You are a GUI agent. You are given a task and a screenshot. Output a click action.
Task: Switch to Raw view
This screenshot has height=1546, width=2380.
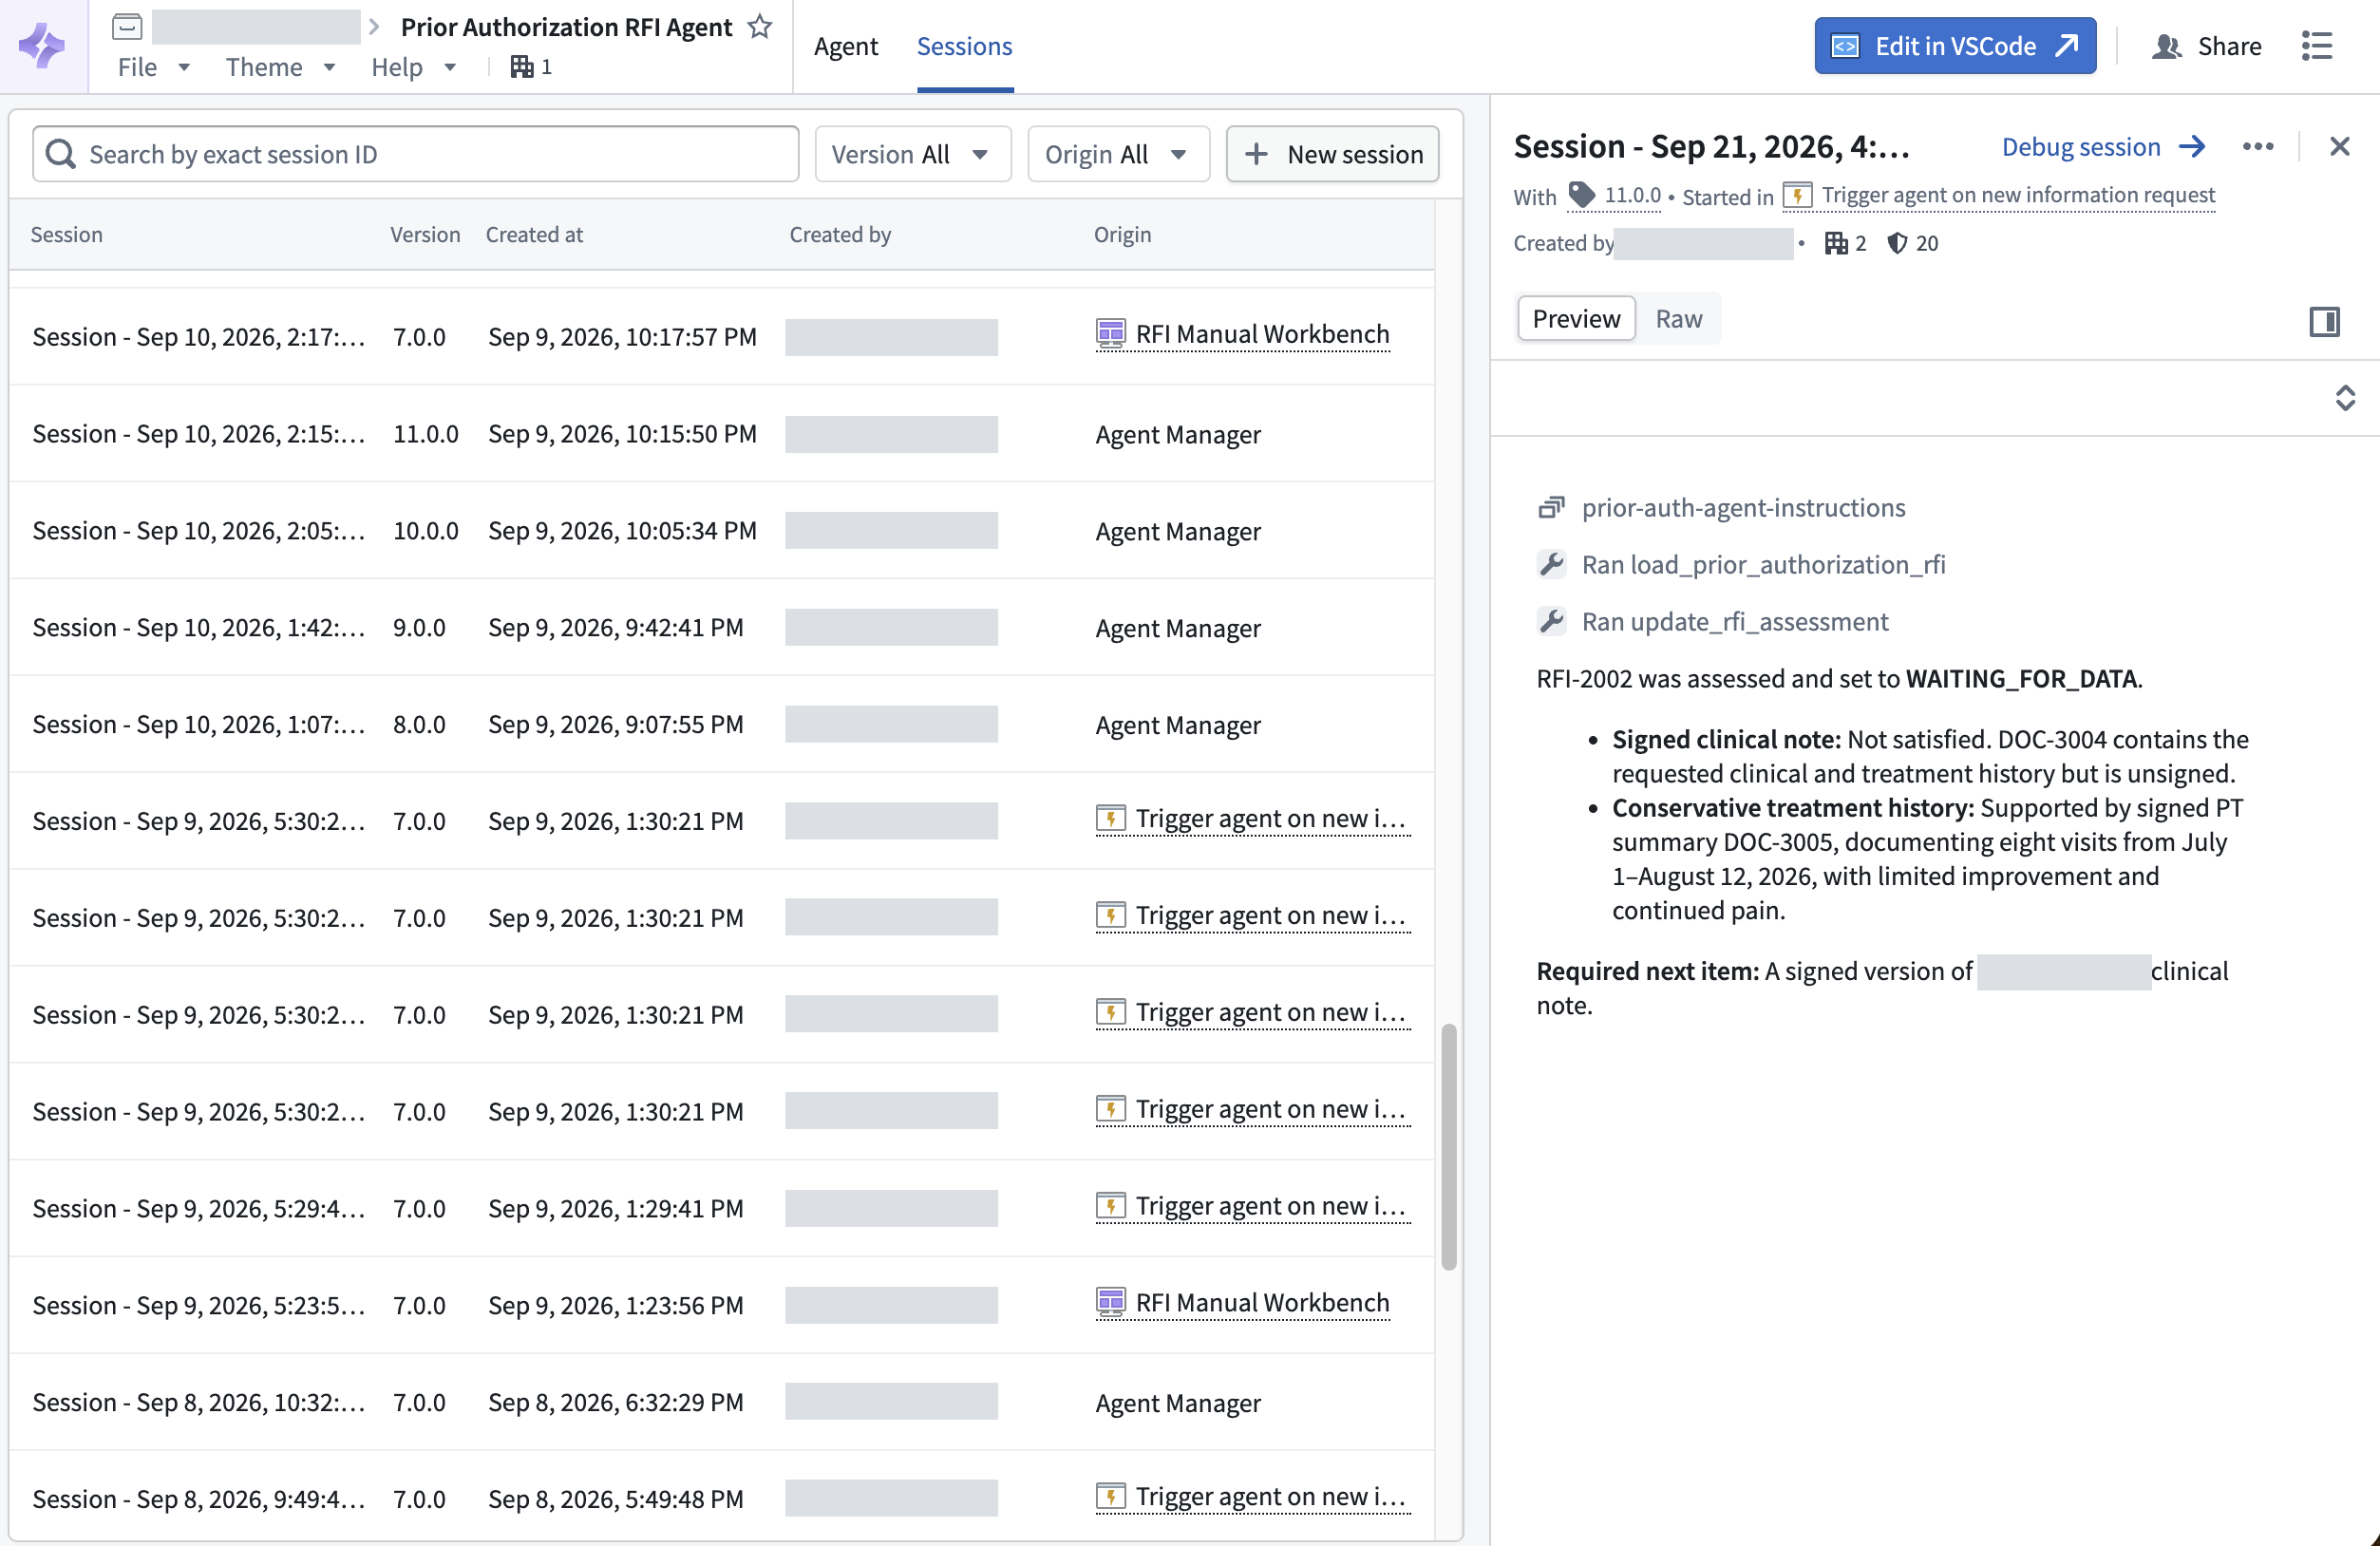pyautogui.click(x=1678, y=319)
